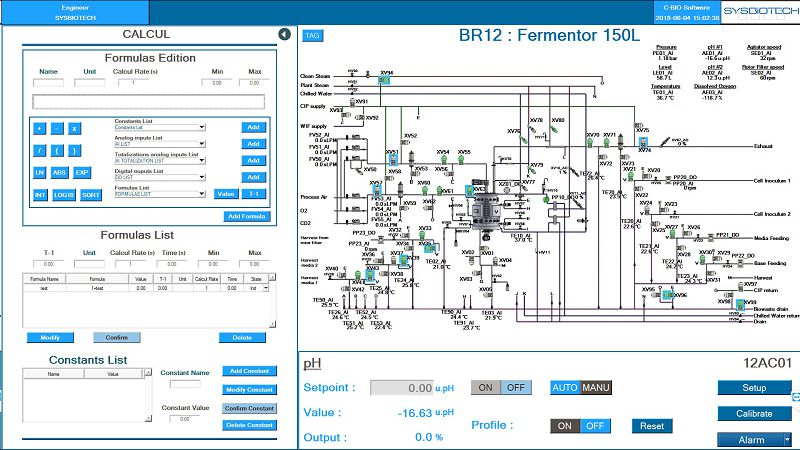The height and width of the screenshot is (450, 800).
Task: Click the XV74 exhaust valve icon
Action: pos(643,142)
